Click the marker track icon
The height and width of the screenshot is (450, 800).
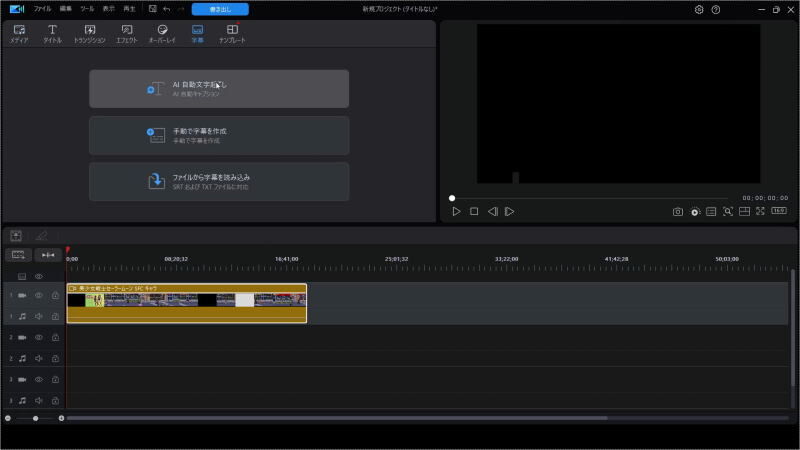[x=22, y=277]
